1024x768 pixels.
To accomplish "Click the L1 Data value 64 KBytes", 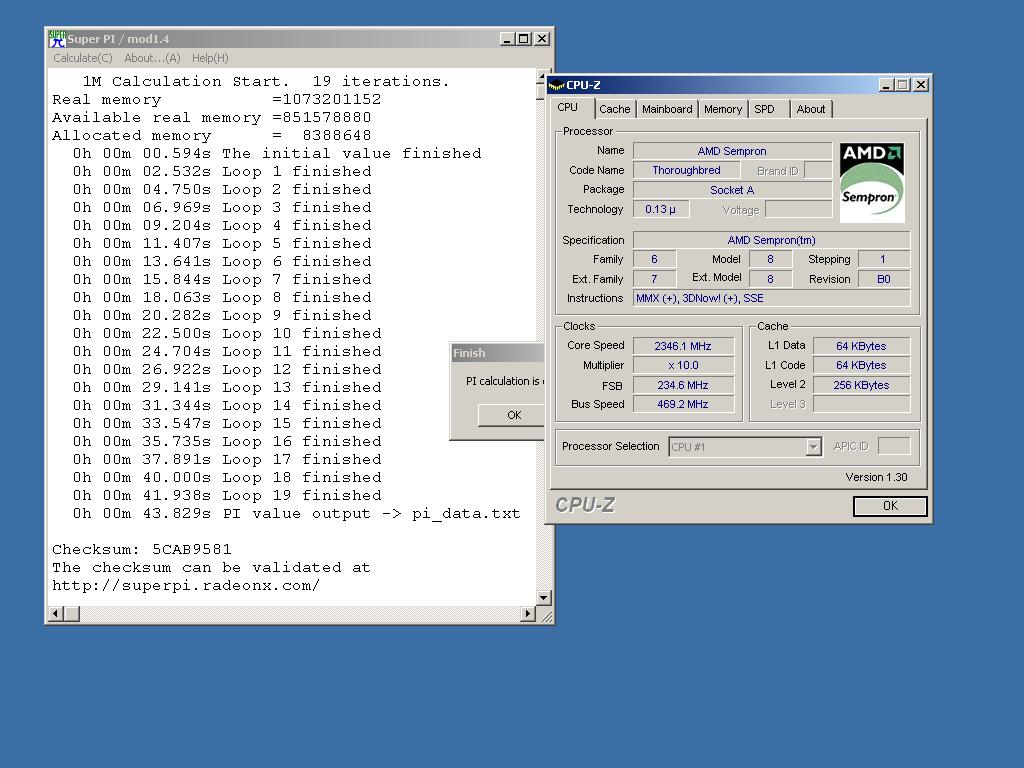I will point(861,346).
